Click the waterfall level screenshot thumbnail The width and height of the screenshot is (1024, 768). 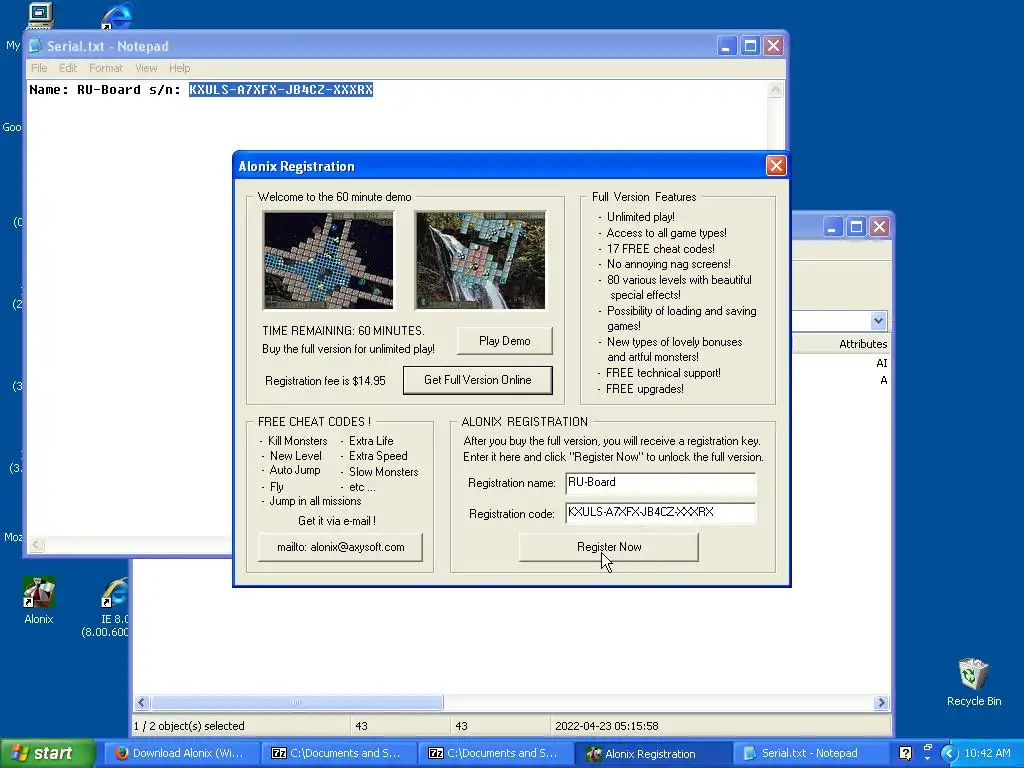click(480, 260)
